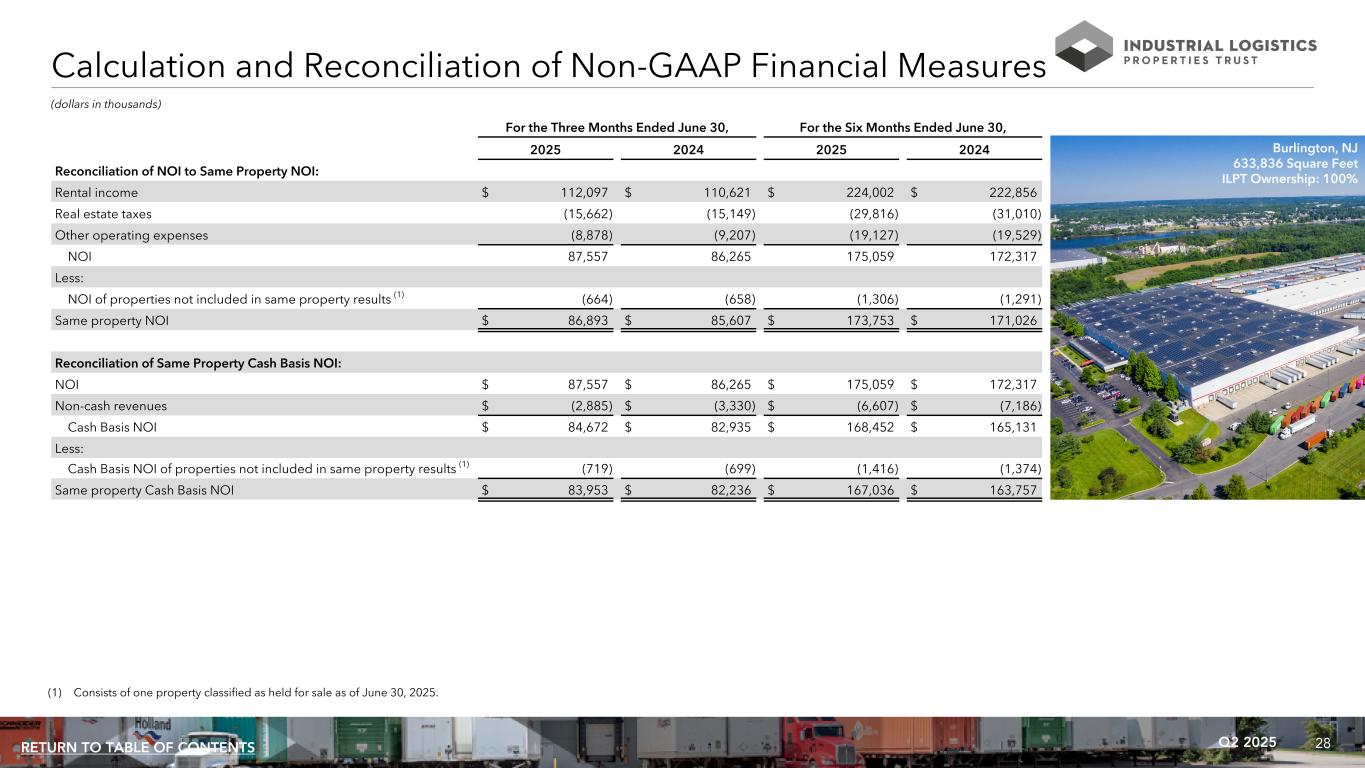Click the Same property Cash Basis NOI label
Viewport: 1365px width, 768px height.
tap(144, 490)
